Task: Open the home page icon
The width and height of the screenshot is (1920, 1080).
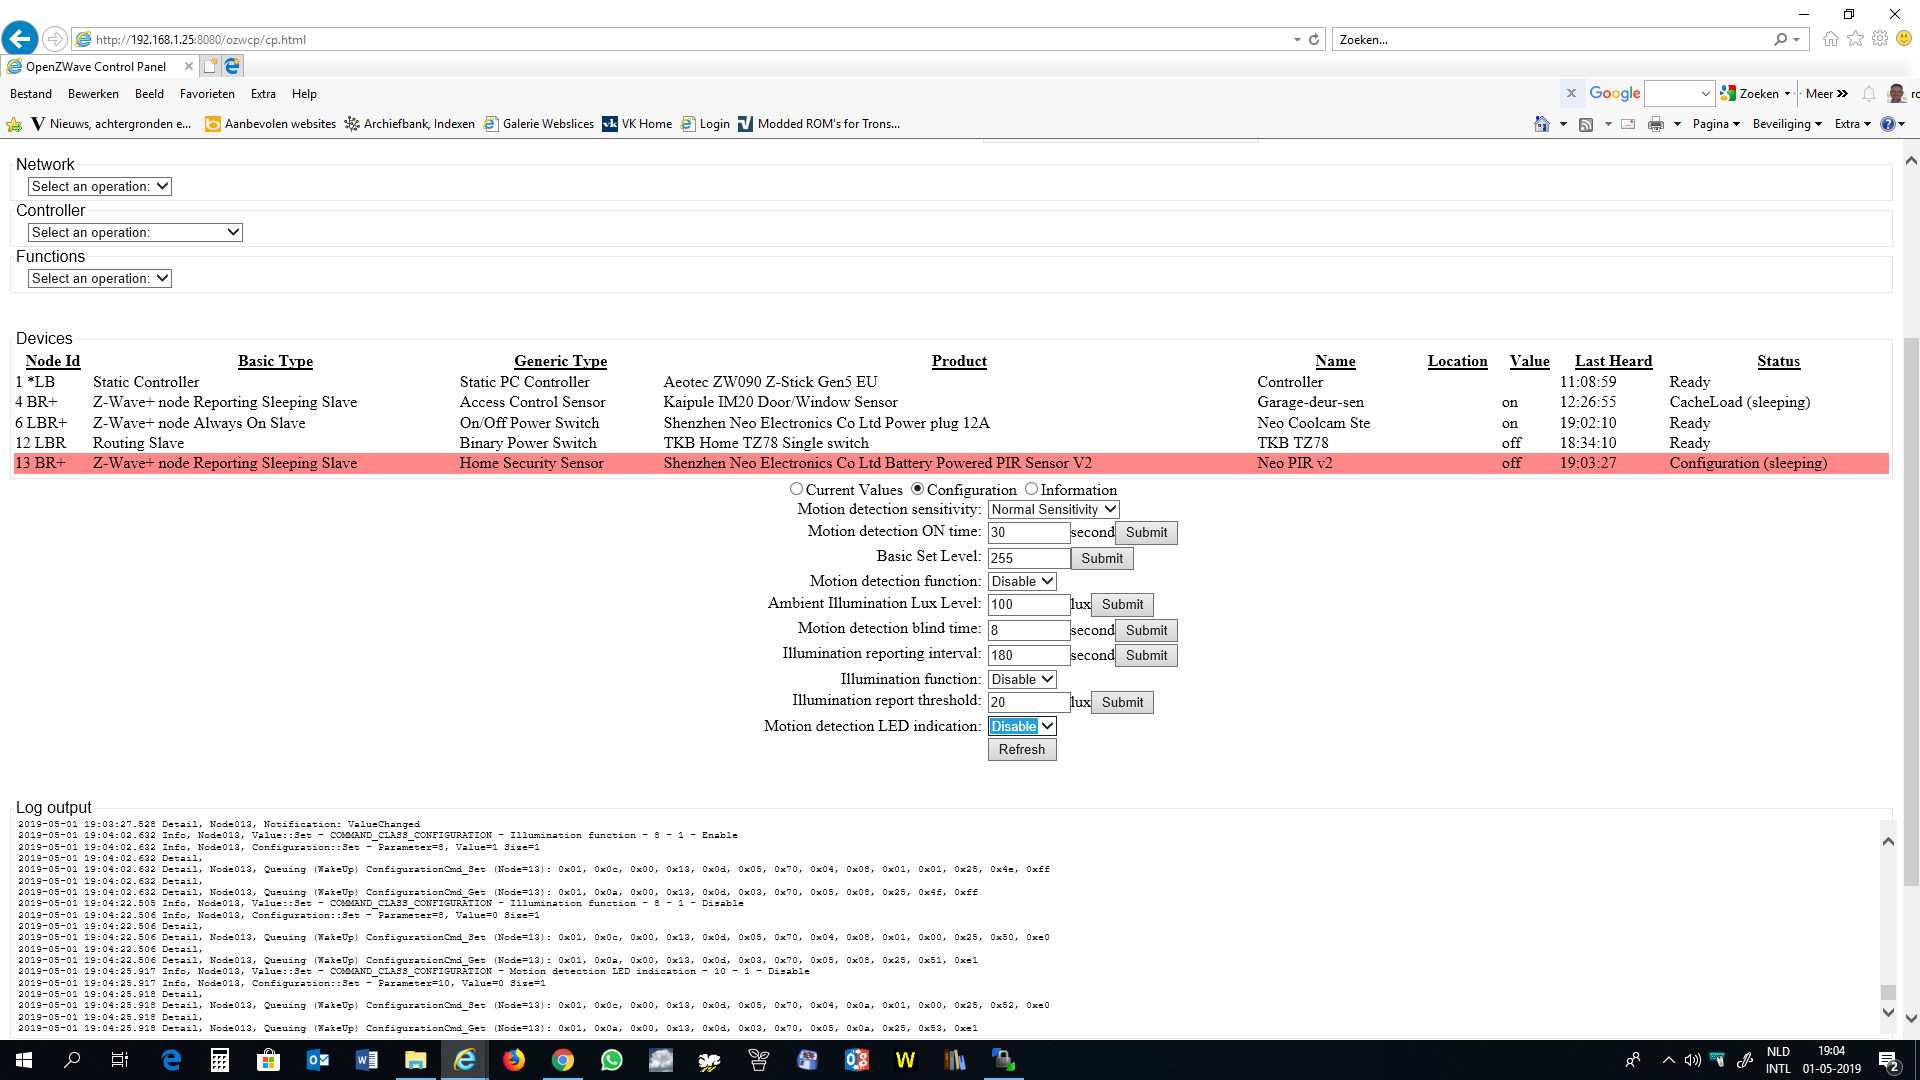Action: [1830, 39]
